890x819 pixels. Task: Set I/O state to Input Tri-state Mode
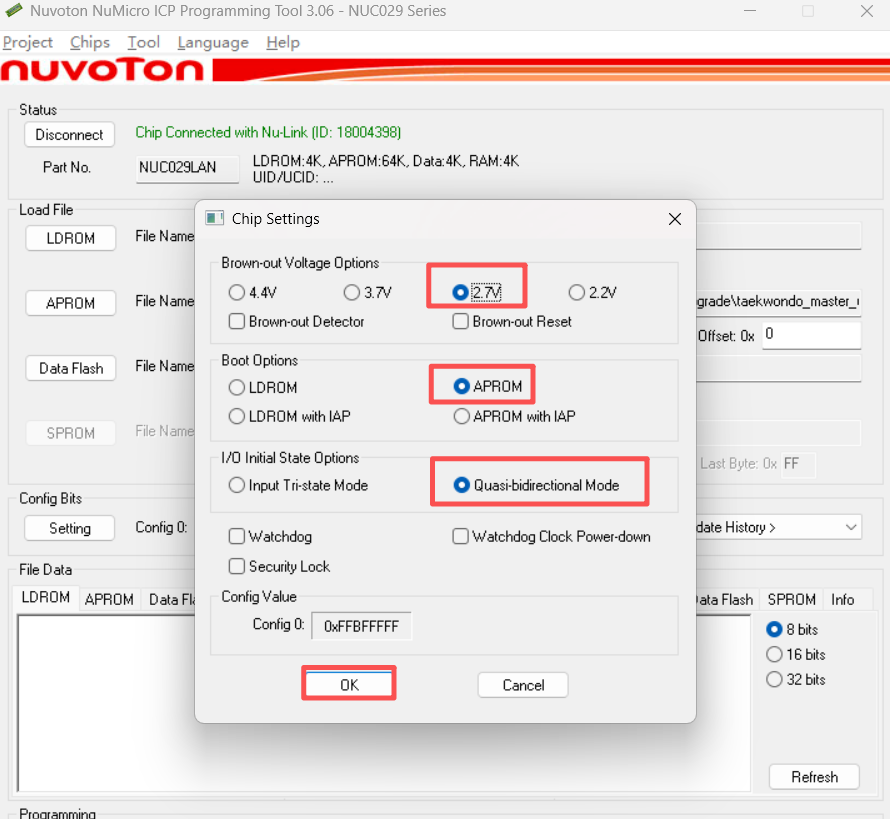237,485
